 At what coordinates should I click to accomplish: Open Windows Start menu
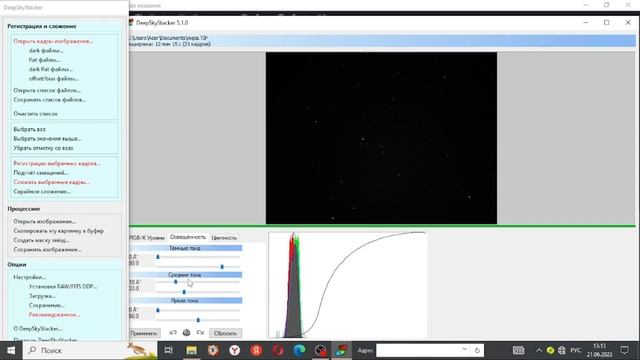point(11,350)
